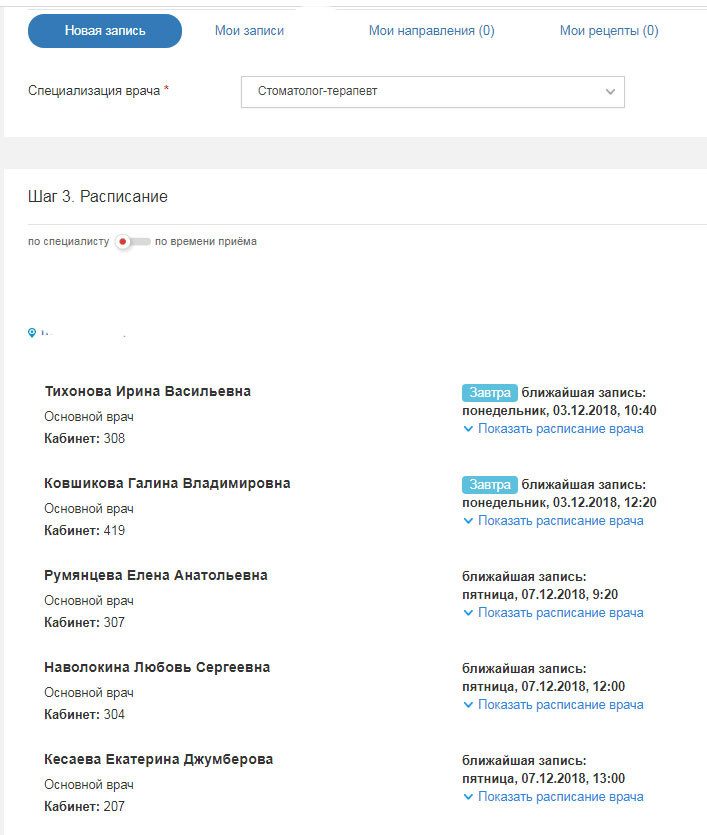The width and height of the screenshot is (707, 835).
Task: Select doctor Тихонова Ирина Васильевна
Action: pyautogui.click(x=148, y=391)
